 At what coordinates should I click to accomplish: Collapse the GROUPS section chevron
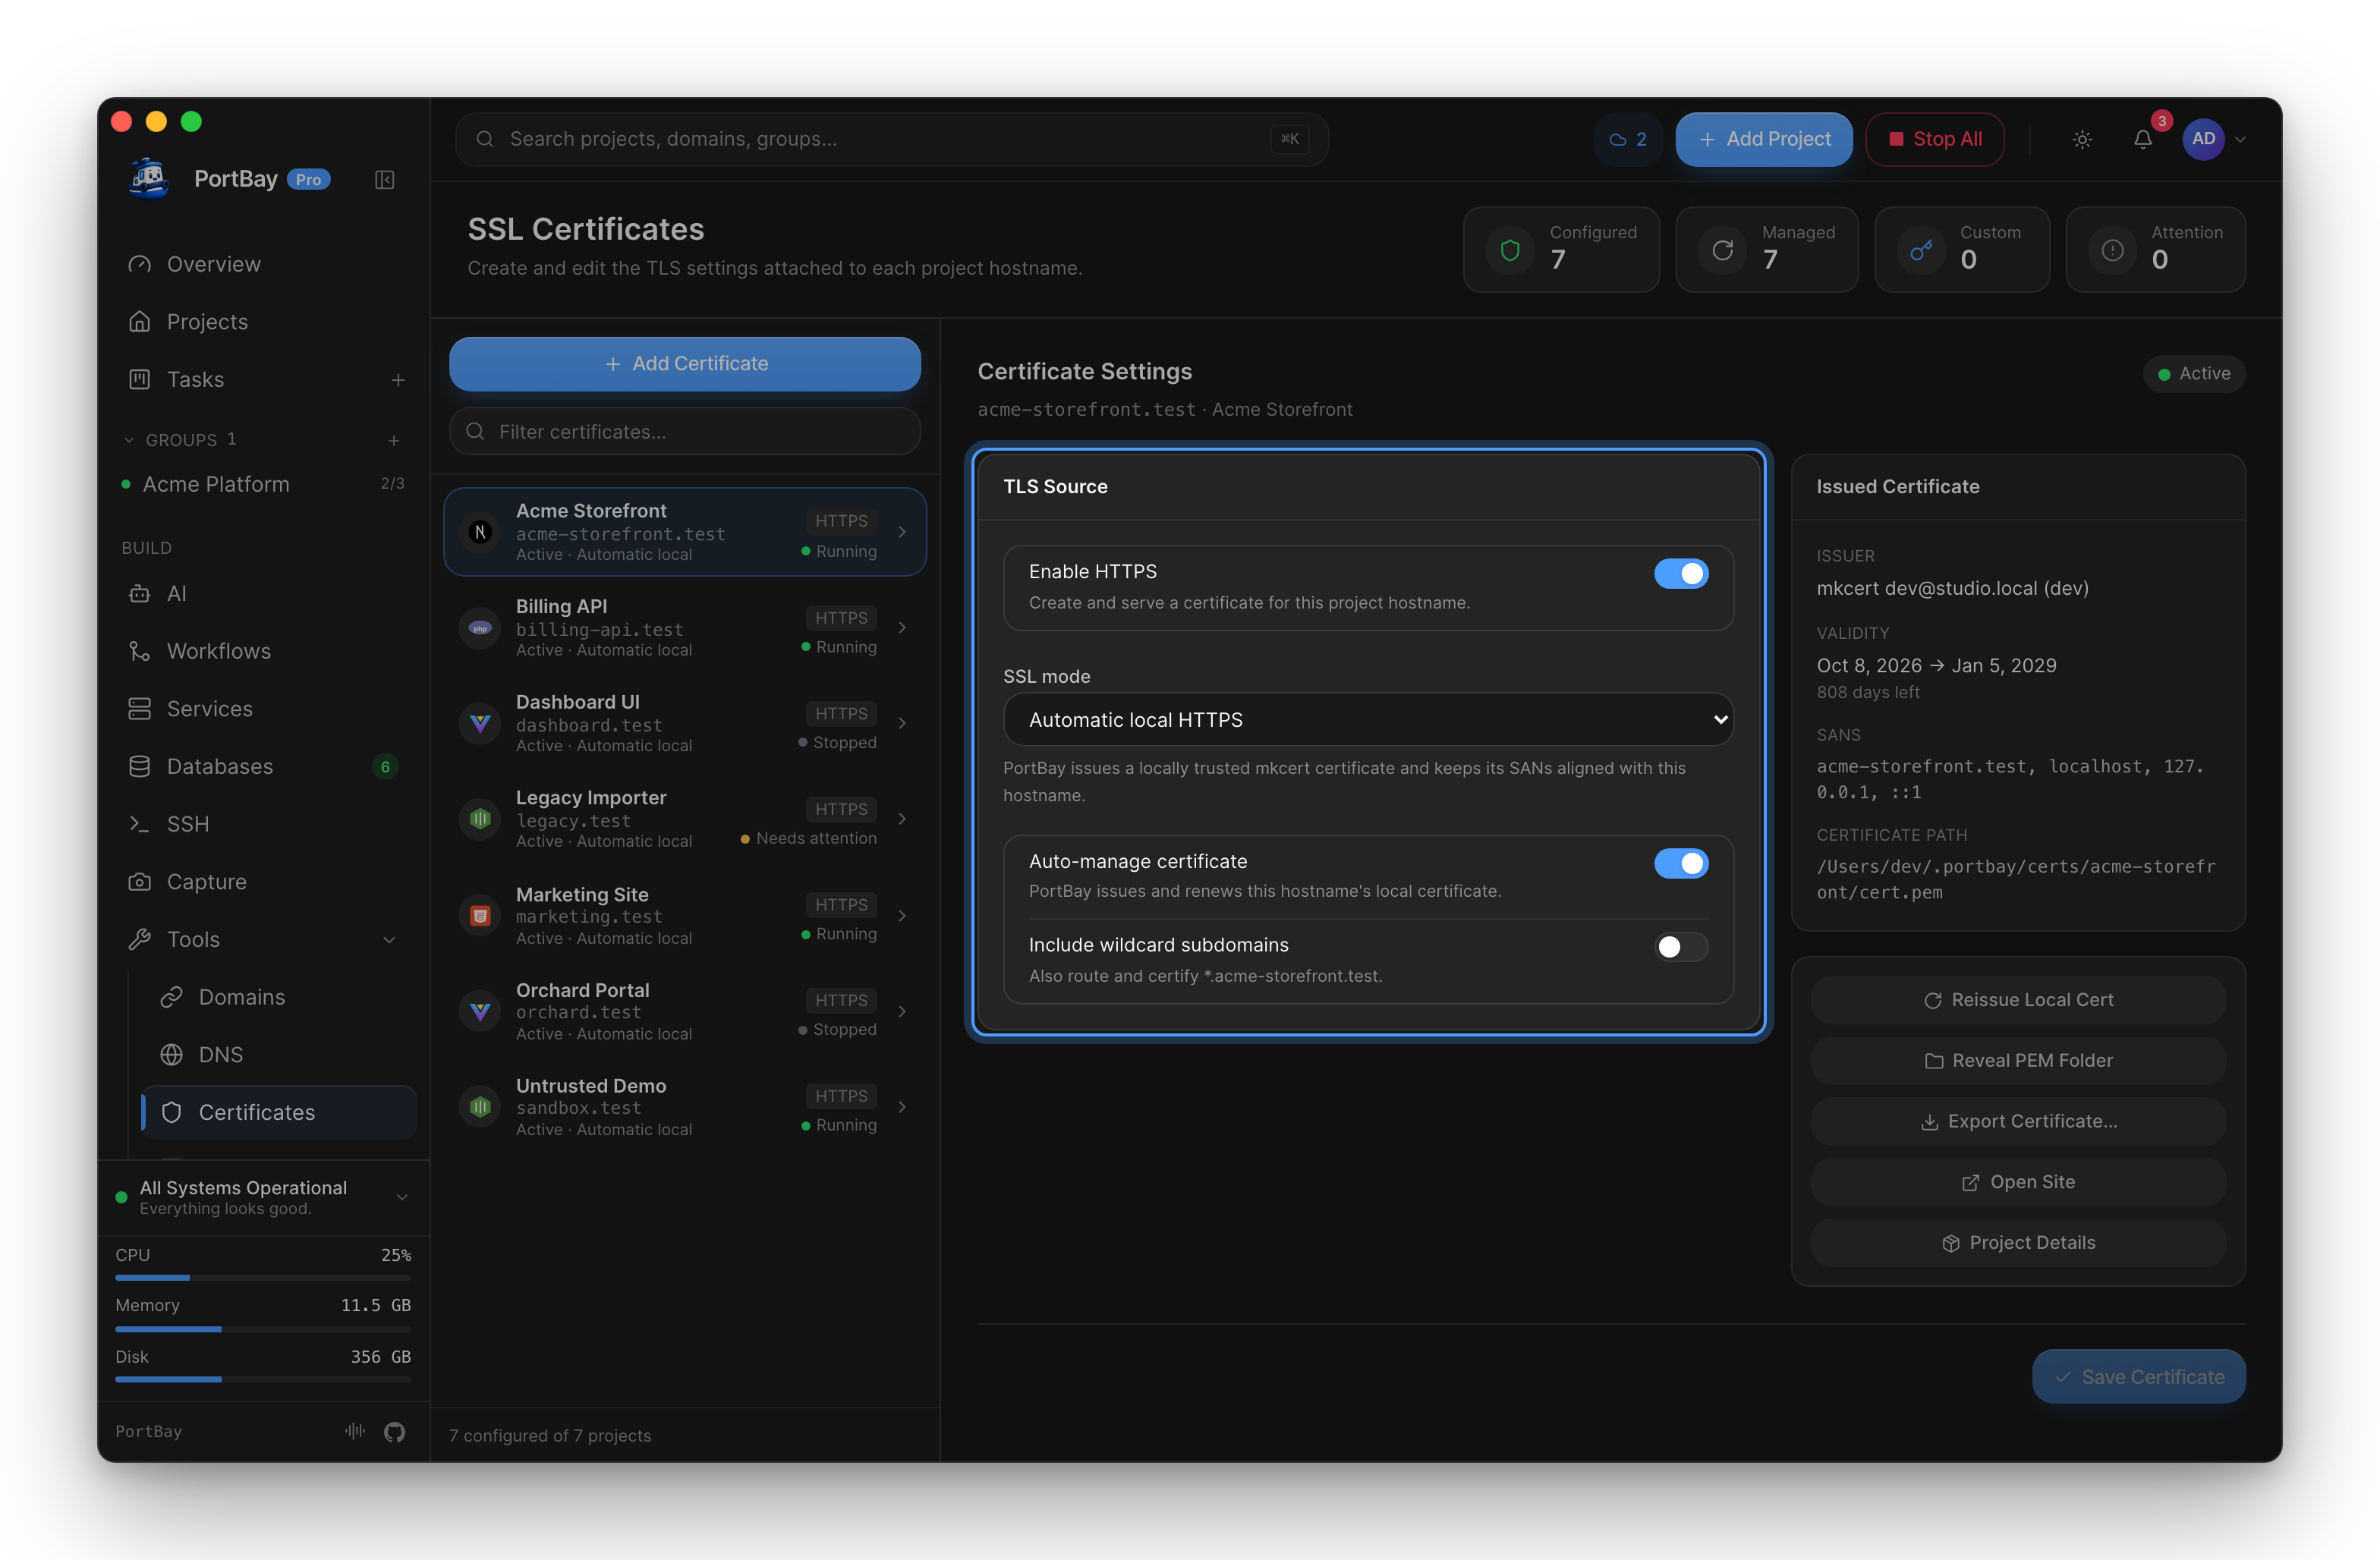pyautogui.click(x=128, y=440)
